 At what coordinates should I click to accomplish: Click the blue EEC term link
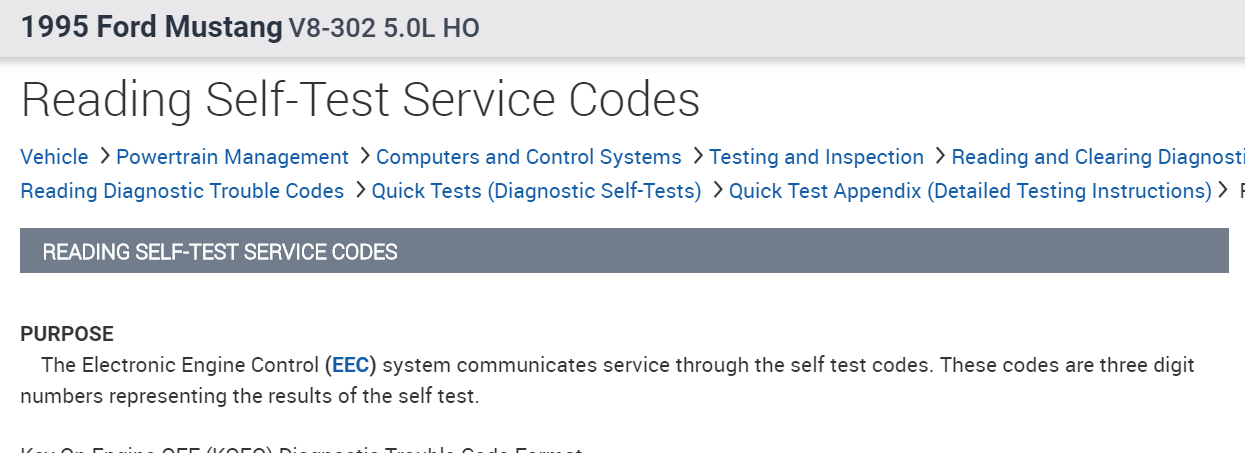pyautogui.click(x=350, y=364)
